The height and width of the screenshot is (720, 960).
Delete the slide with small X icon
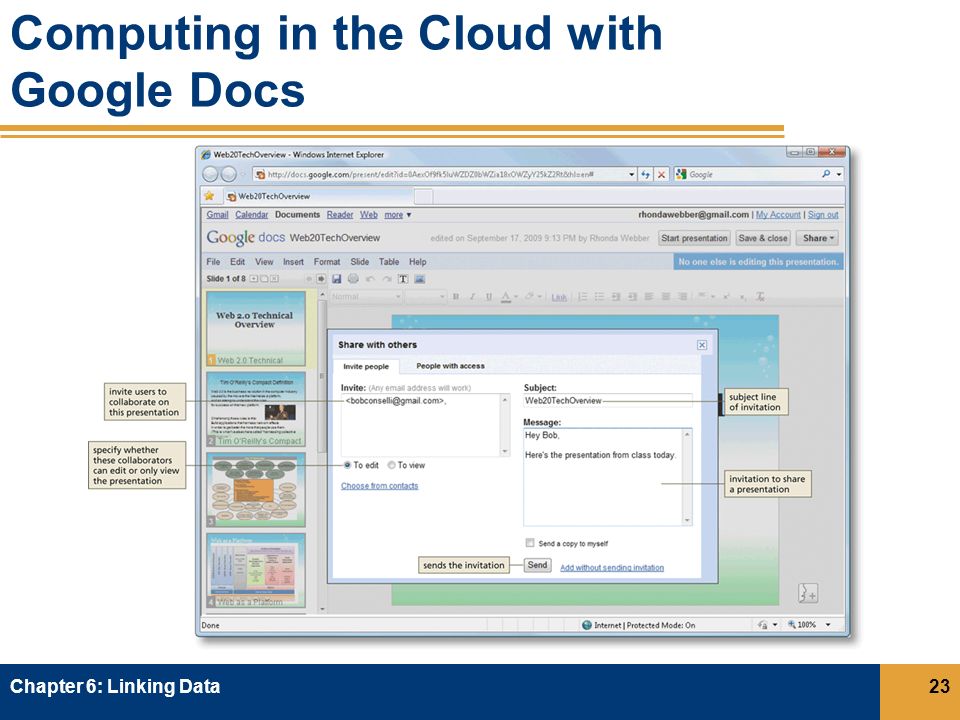274,279
